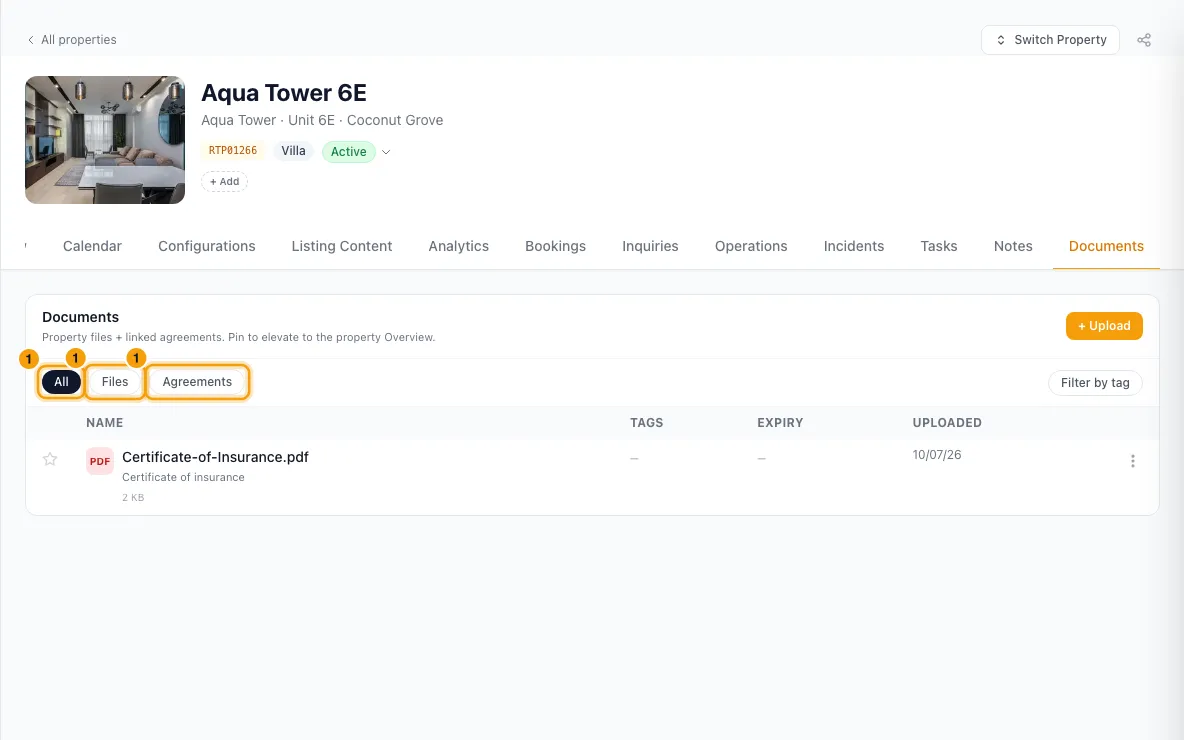Open the Bookings tab

coord(556,246)
